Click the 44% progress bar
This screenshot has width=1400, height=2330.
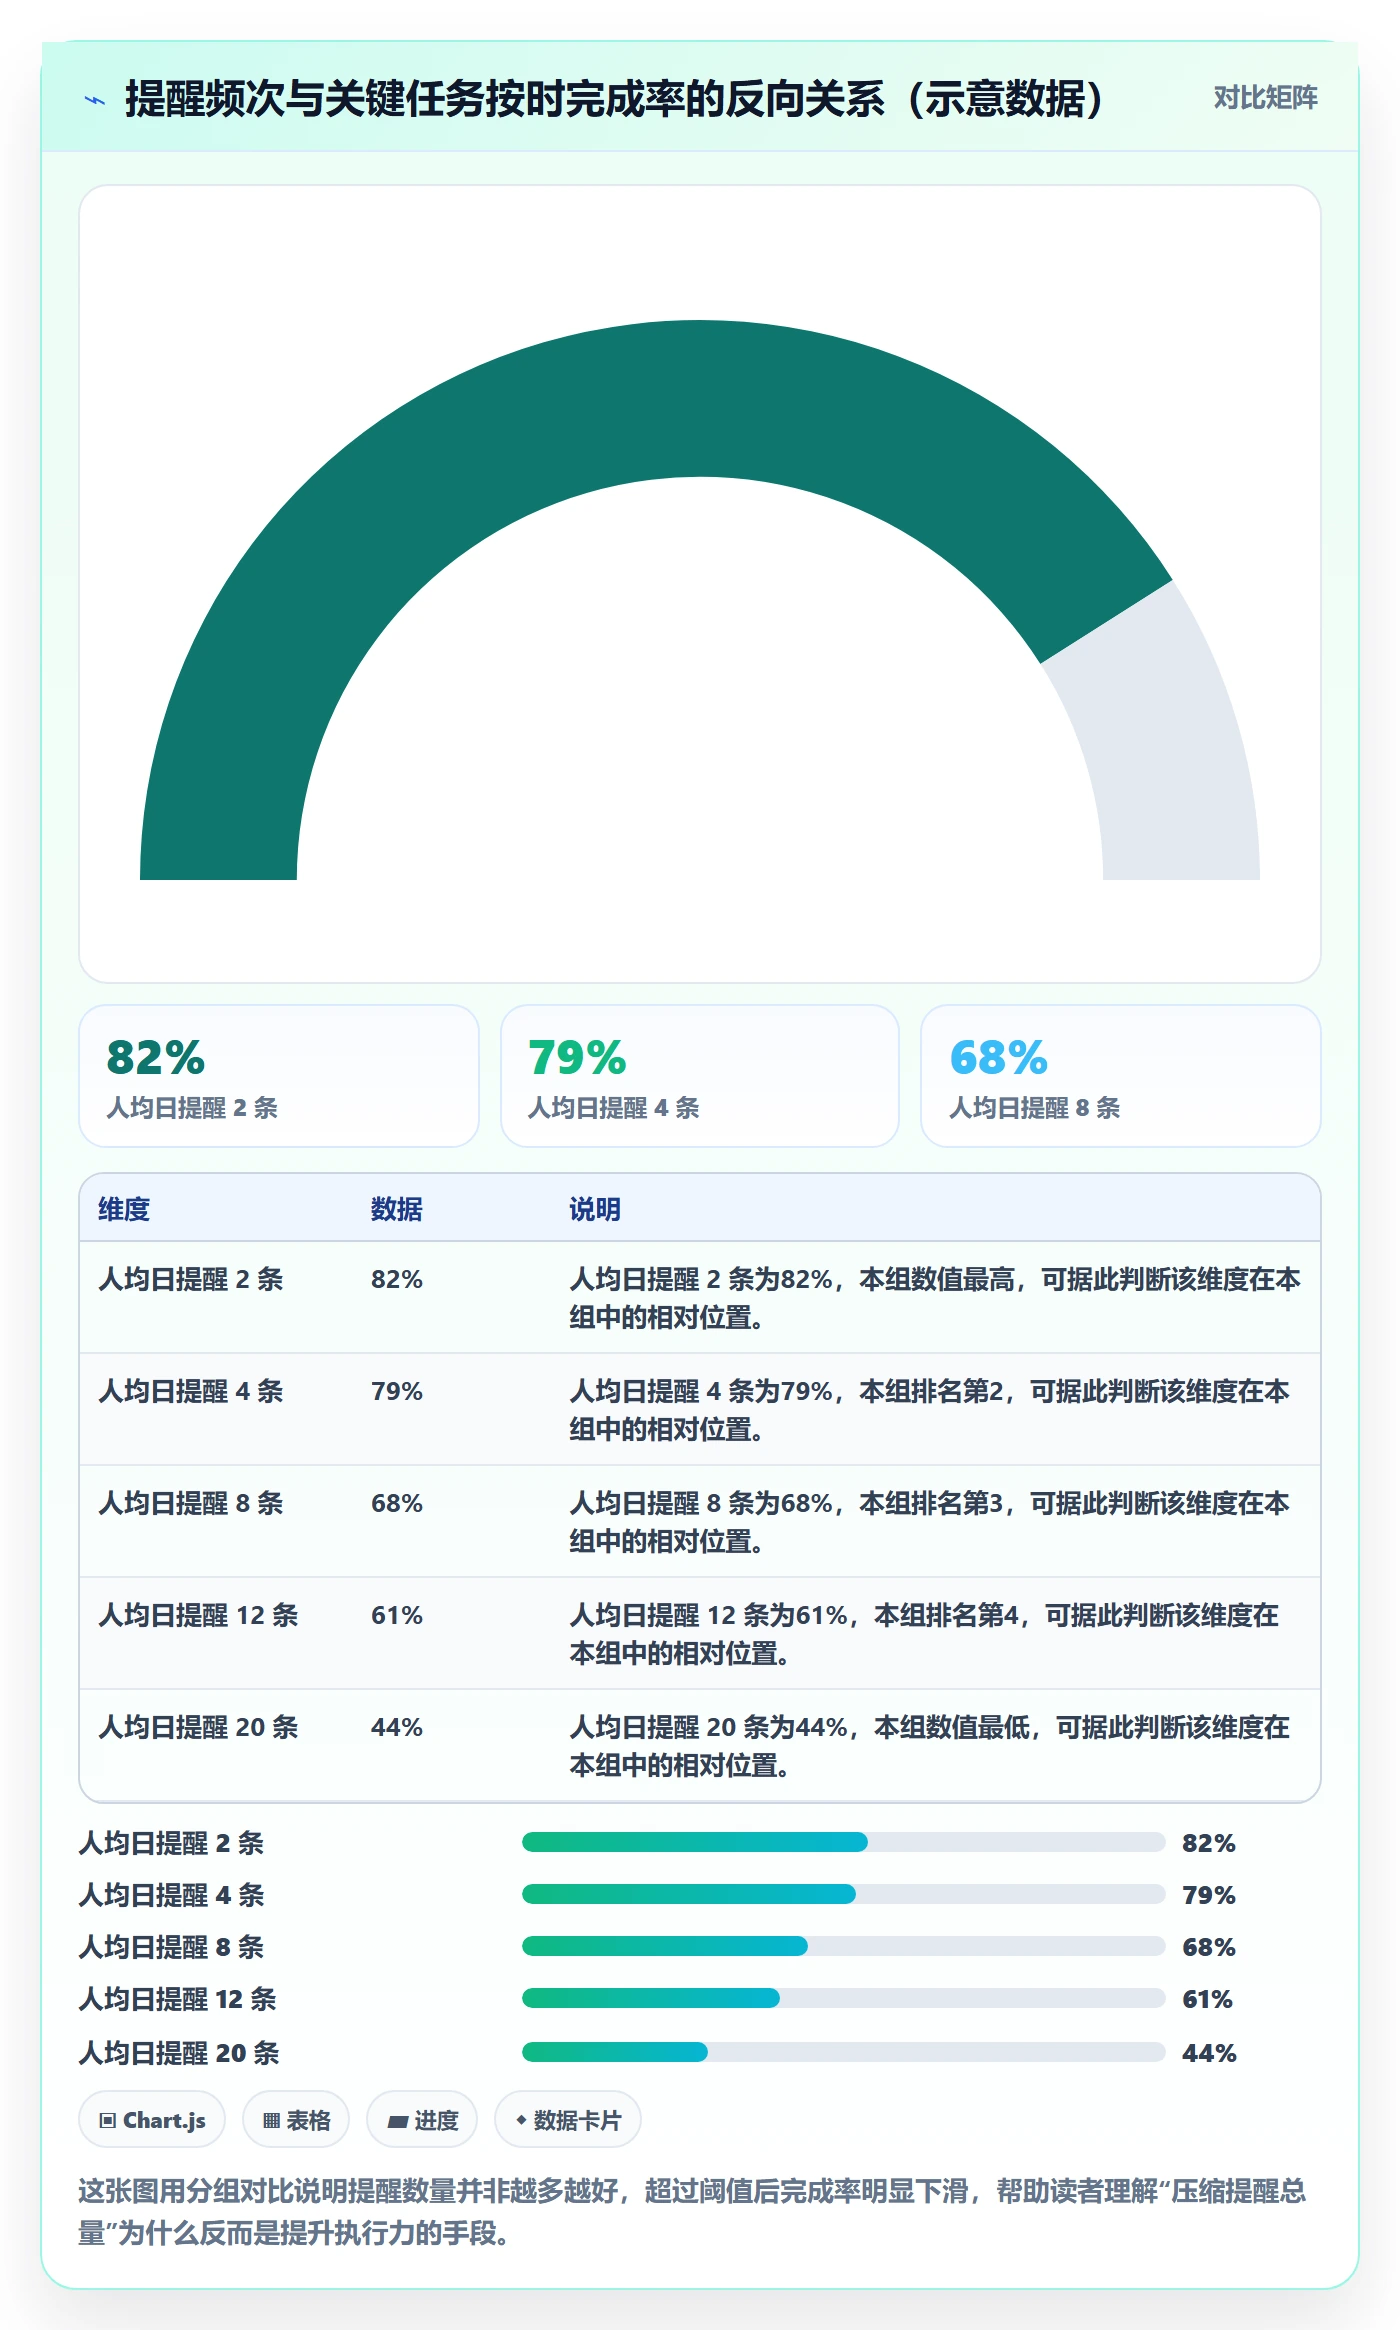point(844,2052)
